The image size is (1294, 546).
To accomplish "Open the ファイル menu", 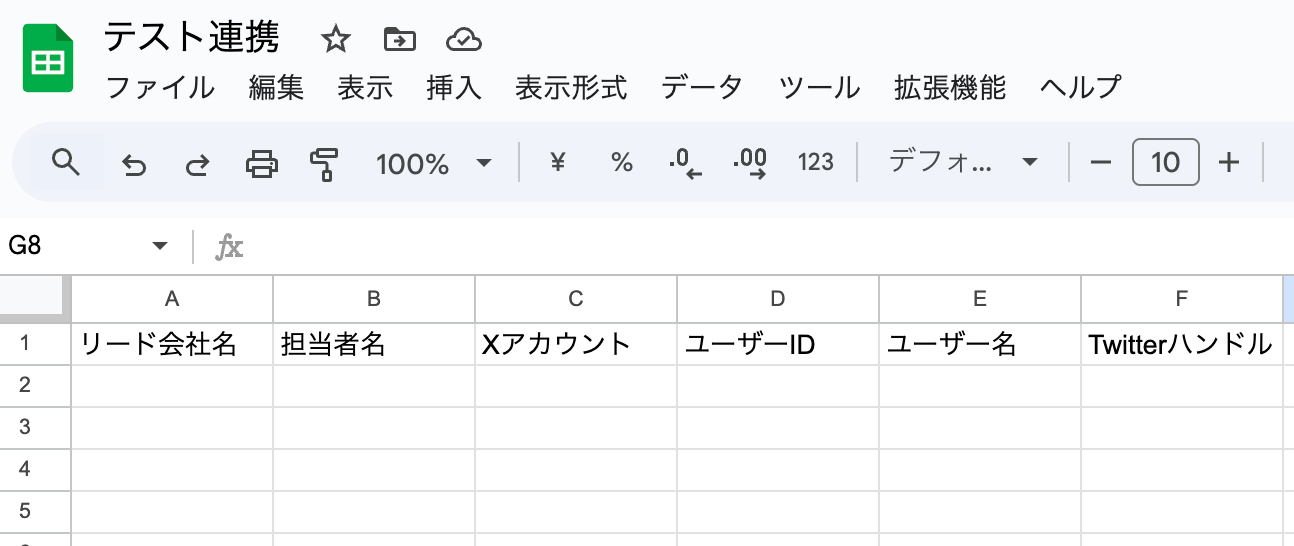I will coord(160,88).
